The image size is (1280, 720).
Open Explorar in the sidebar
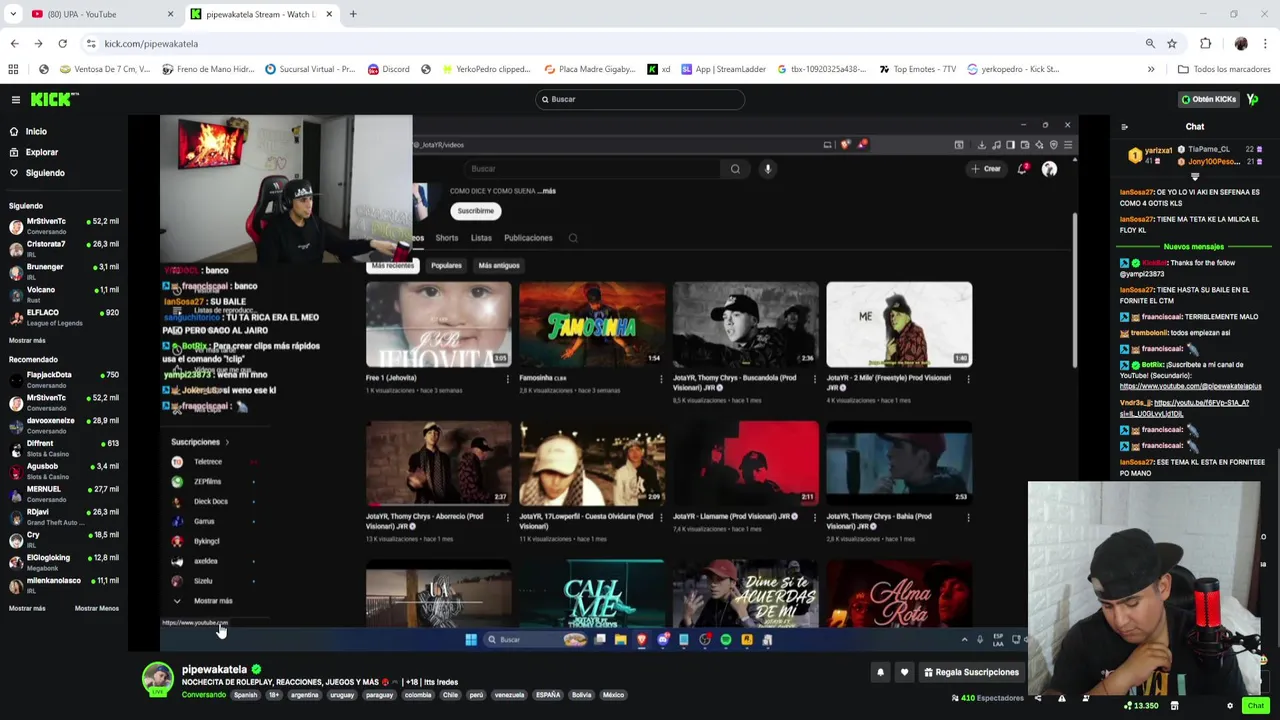coord(41,152)
